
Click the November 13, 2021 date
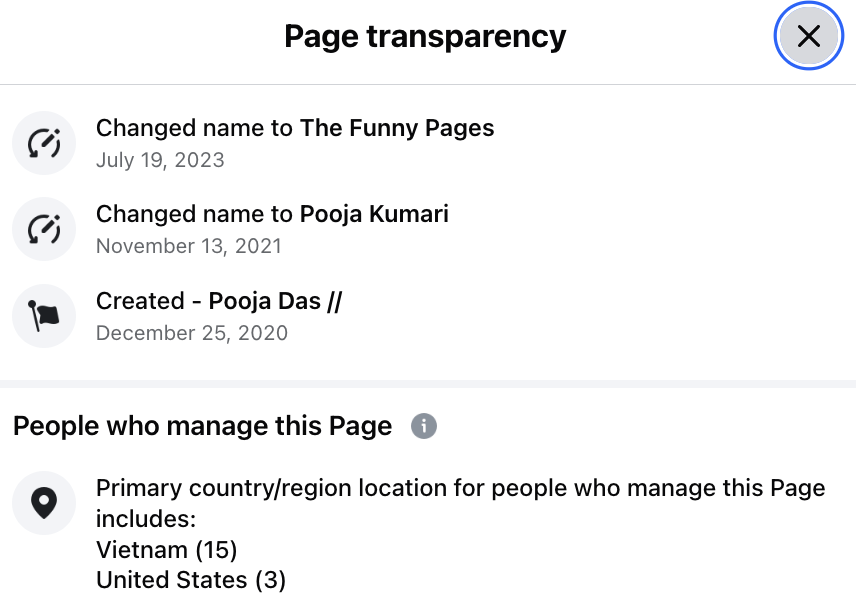189,246
